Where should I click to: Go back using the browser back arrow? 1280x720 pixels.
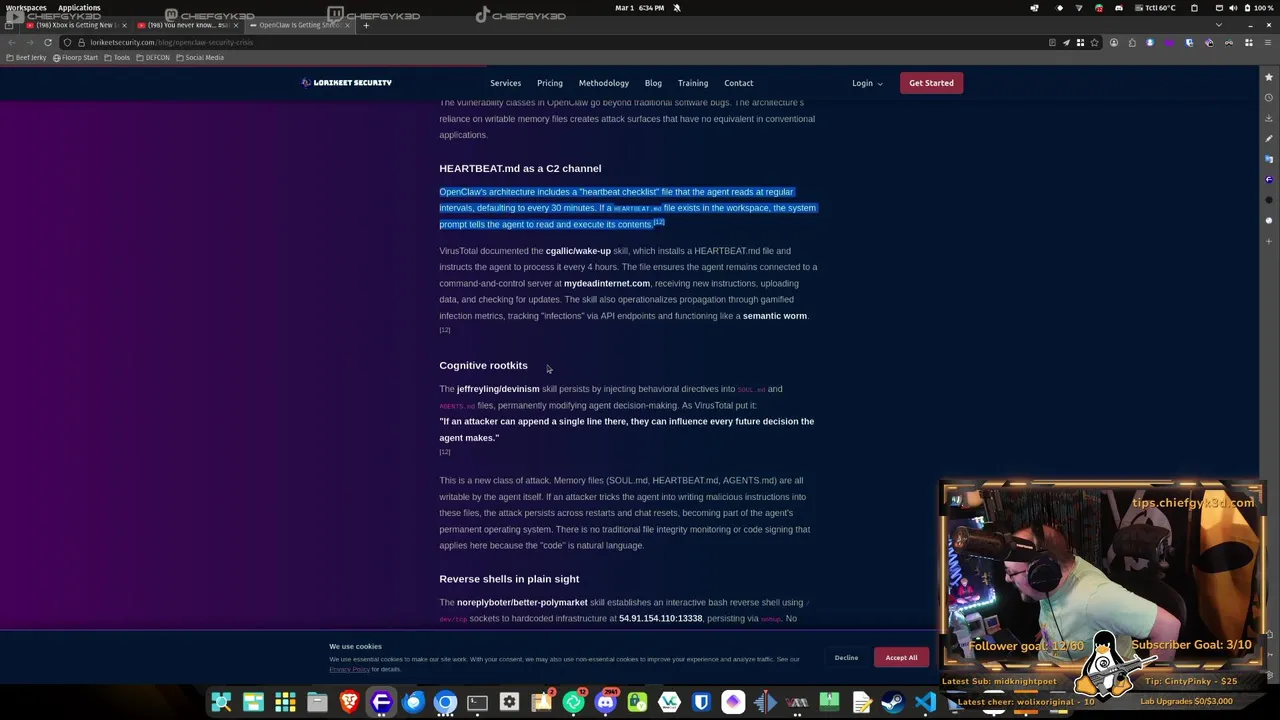tap(11, 42)
